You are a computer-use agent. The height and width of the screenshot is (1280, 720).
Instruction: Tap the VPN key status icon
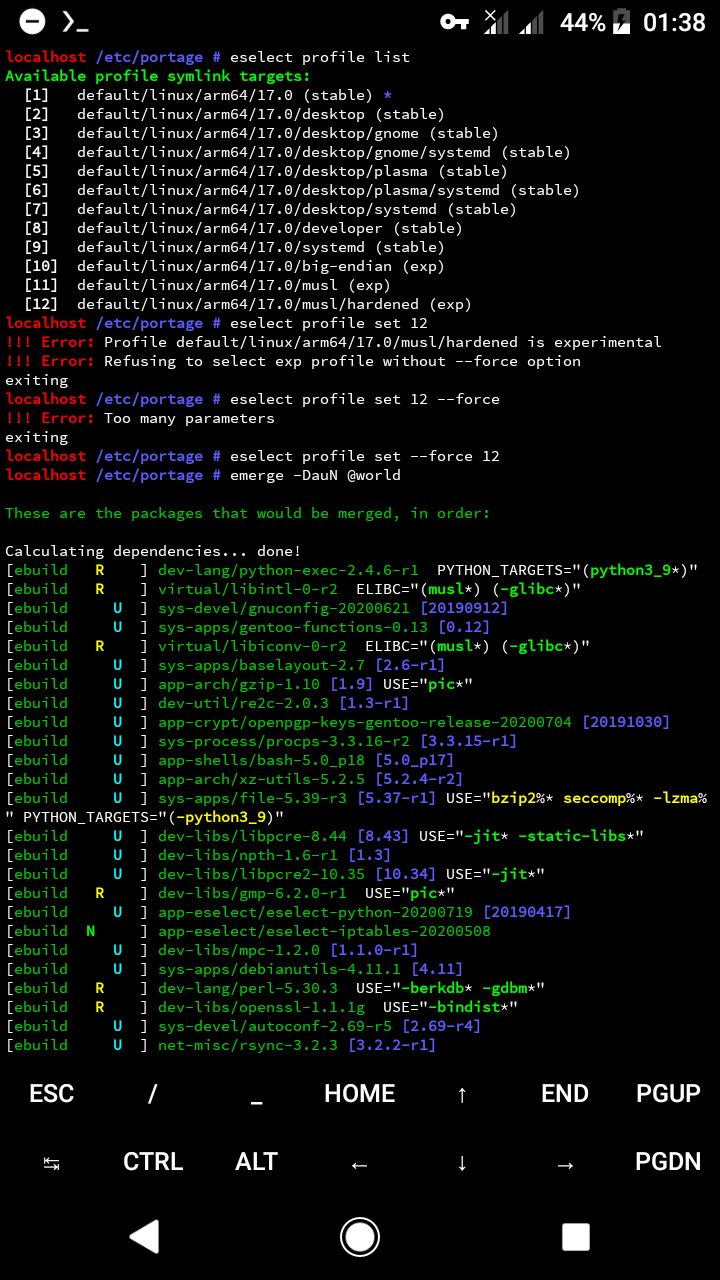pyautogui.click(x=455, y=22)
